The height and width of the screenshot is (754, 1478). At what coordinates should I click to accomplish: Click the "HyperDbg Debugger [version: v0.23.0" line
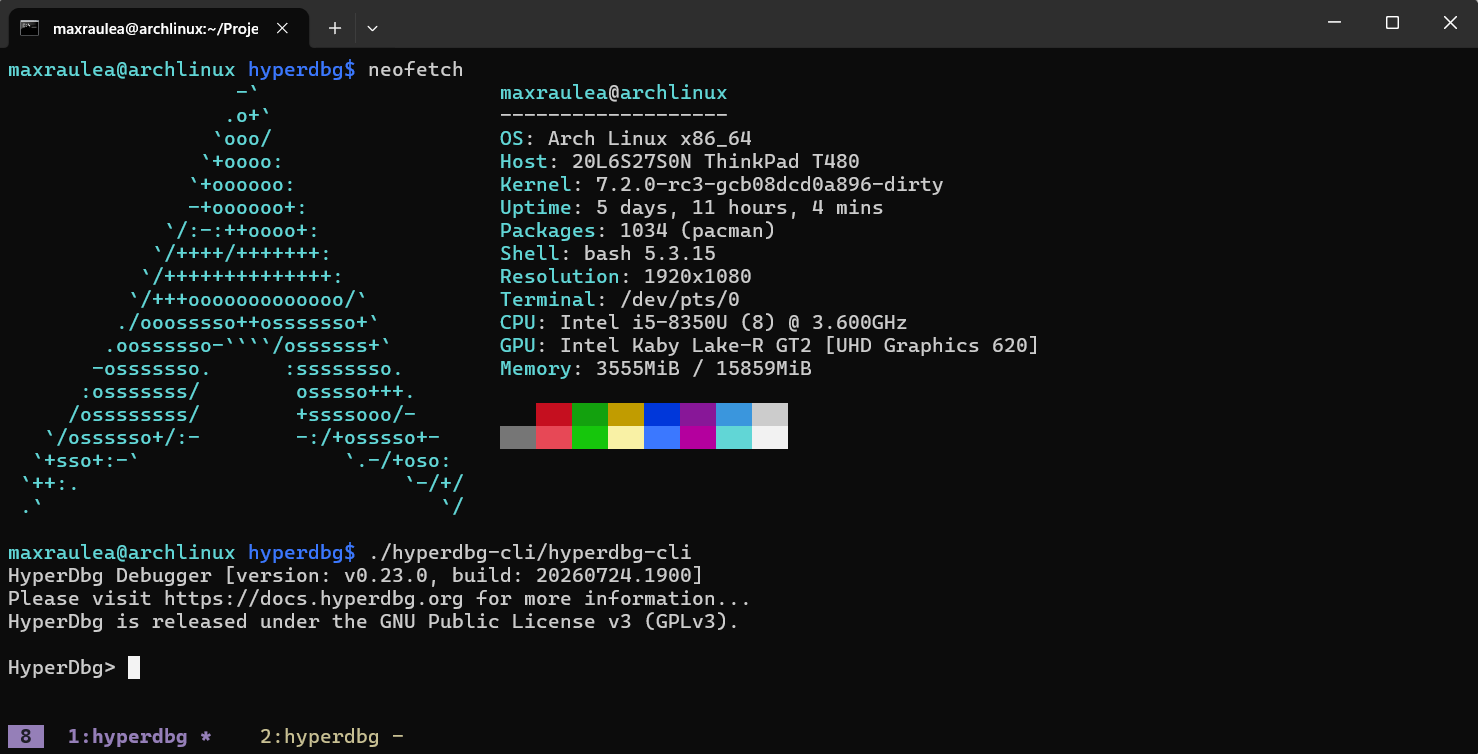point(224,576)
